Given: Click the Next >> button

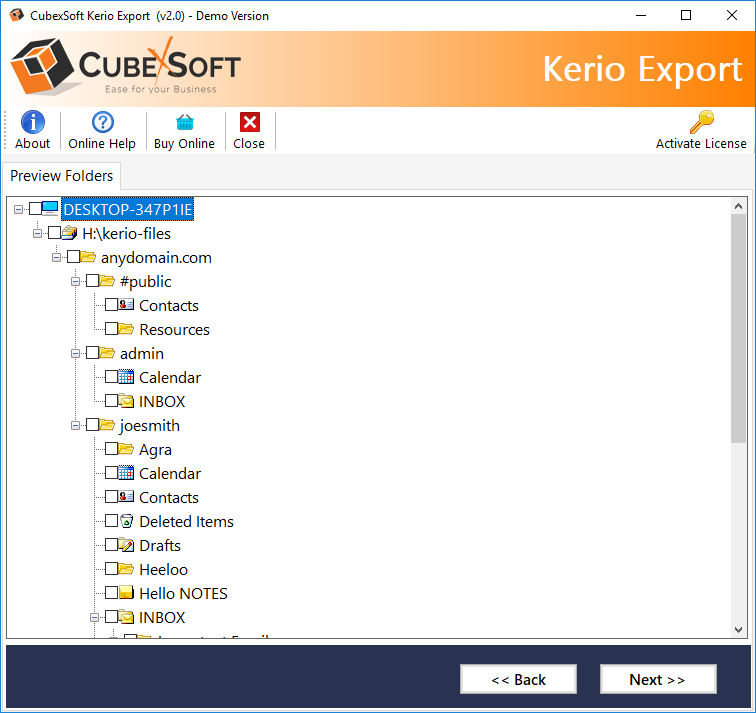Looking at the screenshot, I should [658, 679].
